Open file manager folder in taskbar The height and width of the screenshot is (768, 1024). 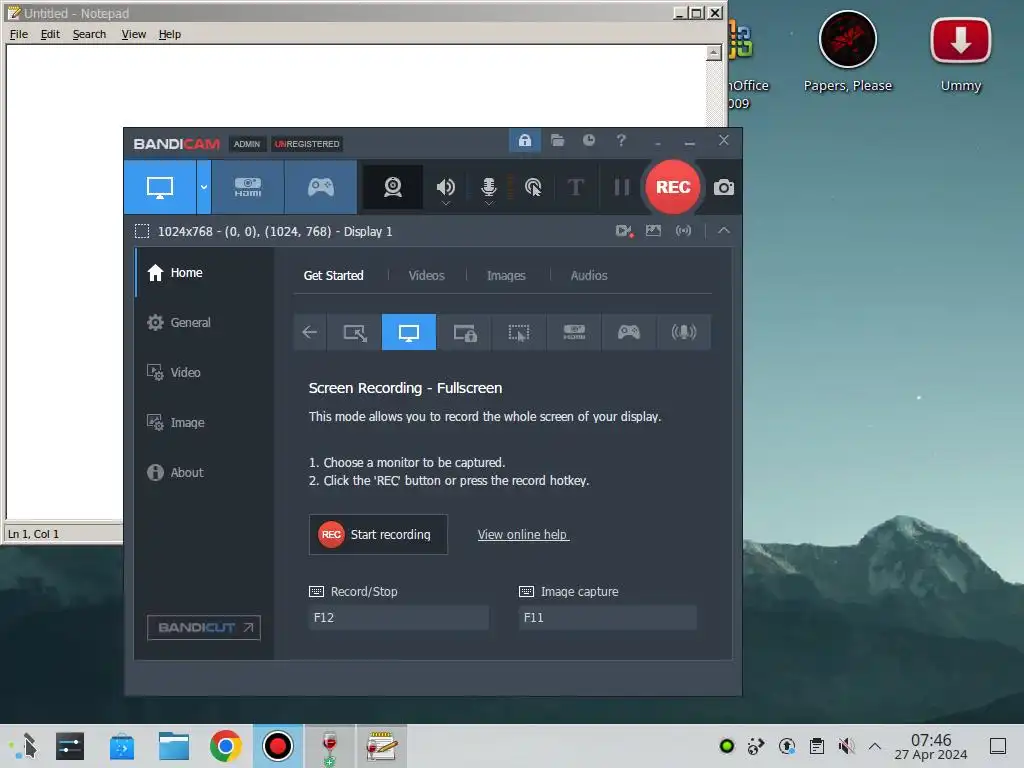point(174,746)
